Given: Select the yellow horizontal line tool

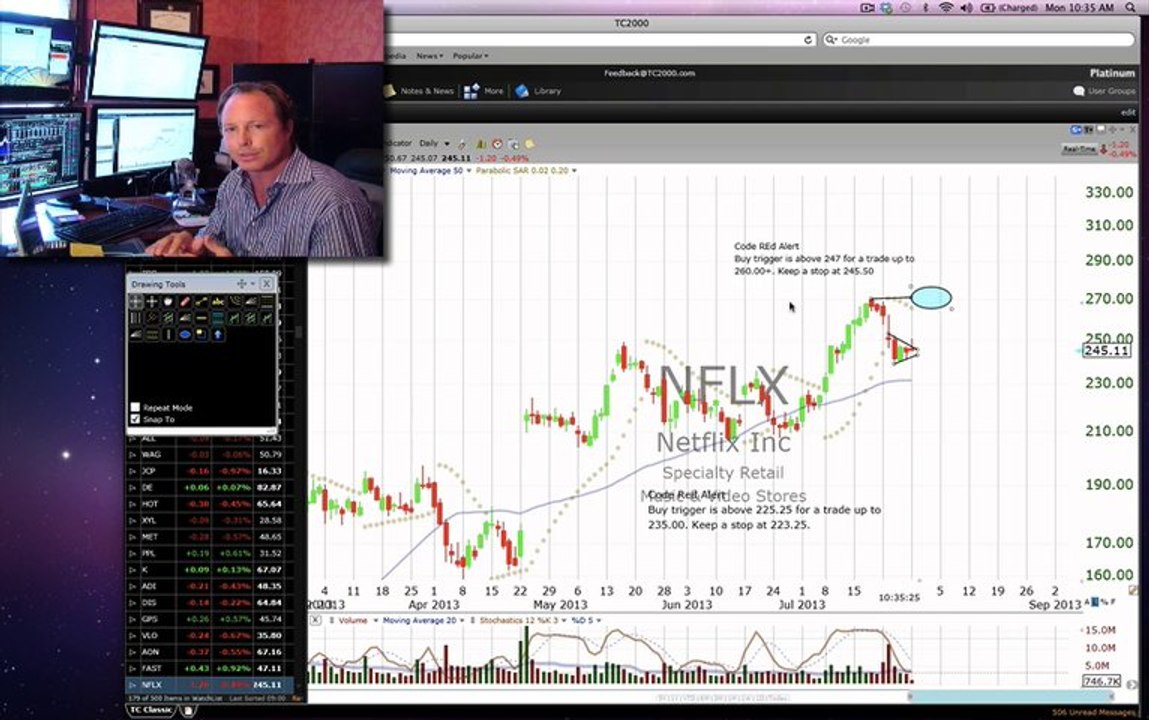Looking at the screenshot, I should tap(202, 318).
